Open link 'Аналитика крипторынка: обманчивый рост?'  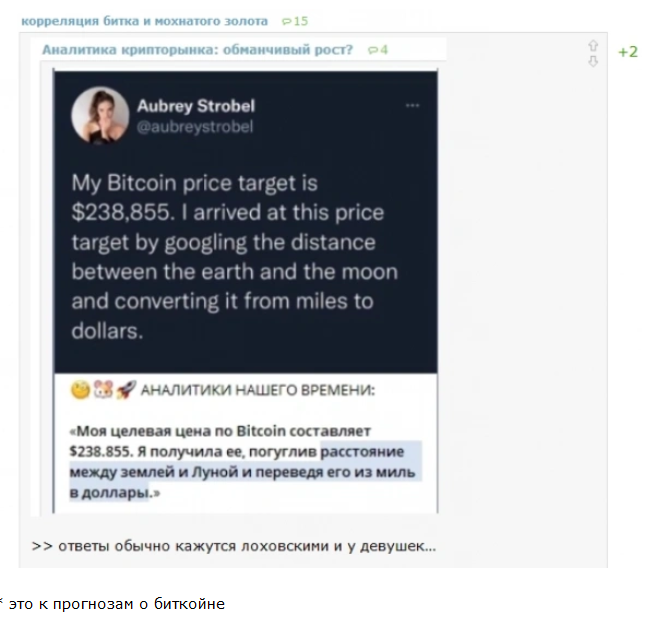[197, 50]
